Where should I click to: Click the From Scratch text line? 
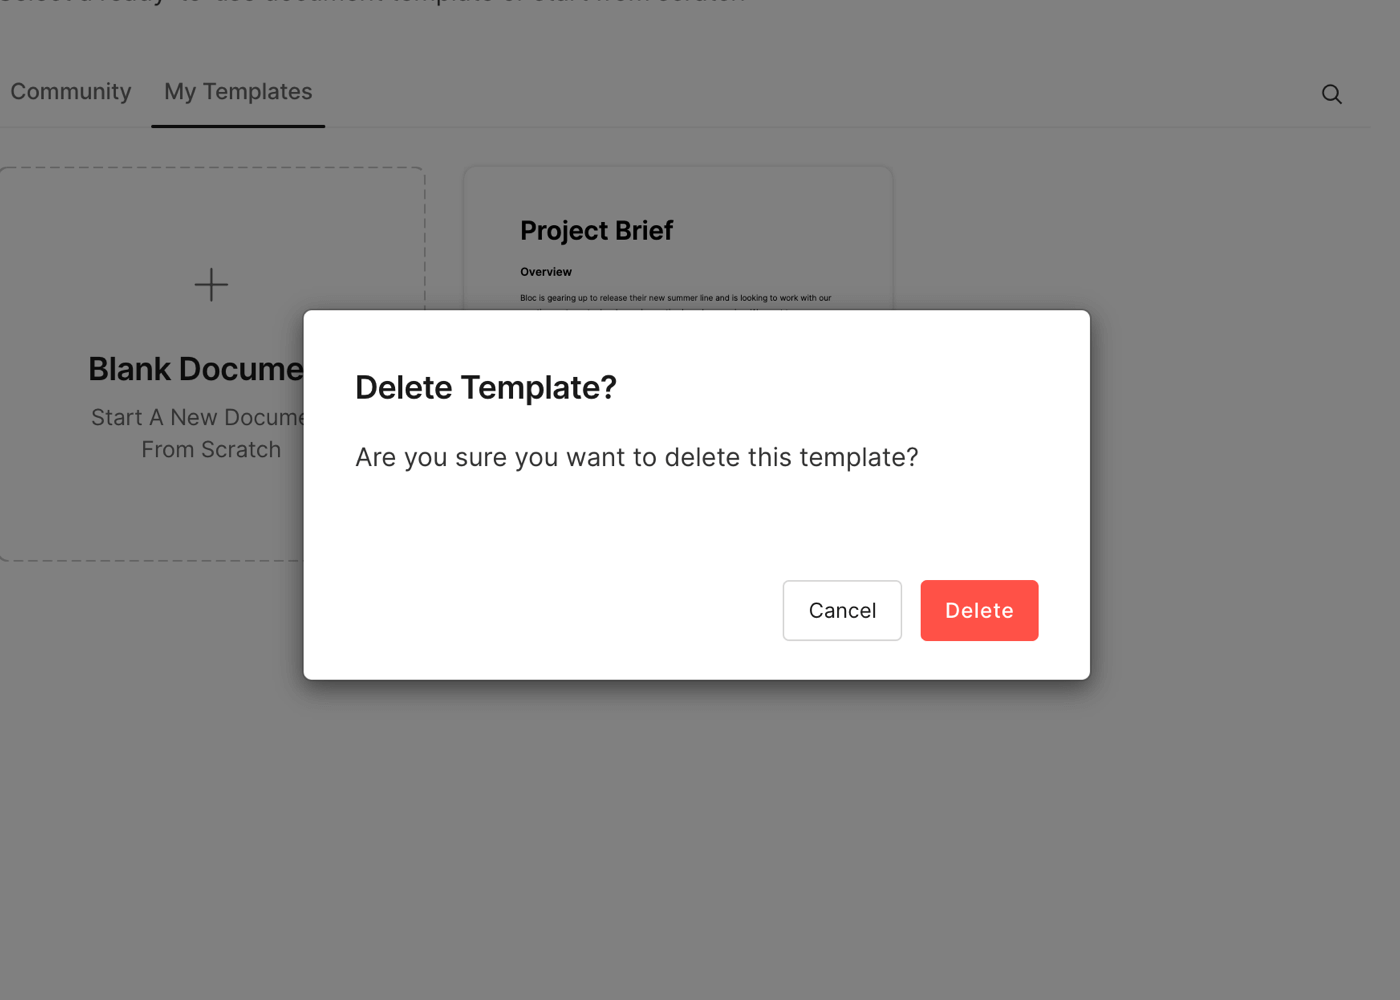[x=211, y=450]
